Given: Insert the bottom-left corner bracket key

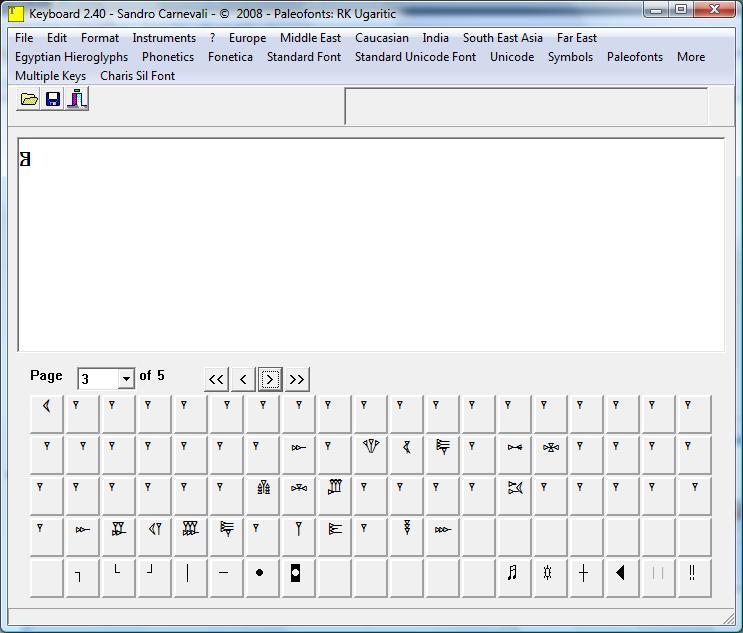Looking at the screenshot, I should coord(118,578).
